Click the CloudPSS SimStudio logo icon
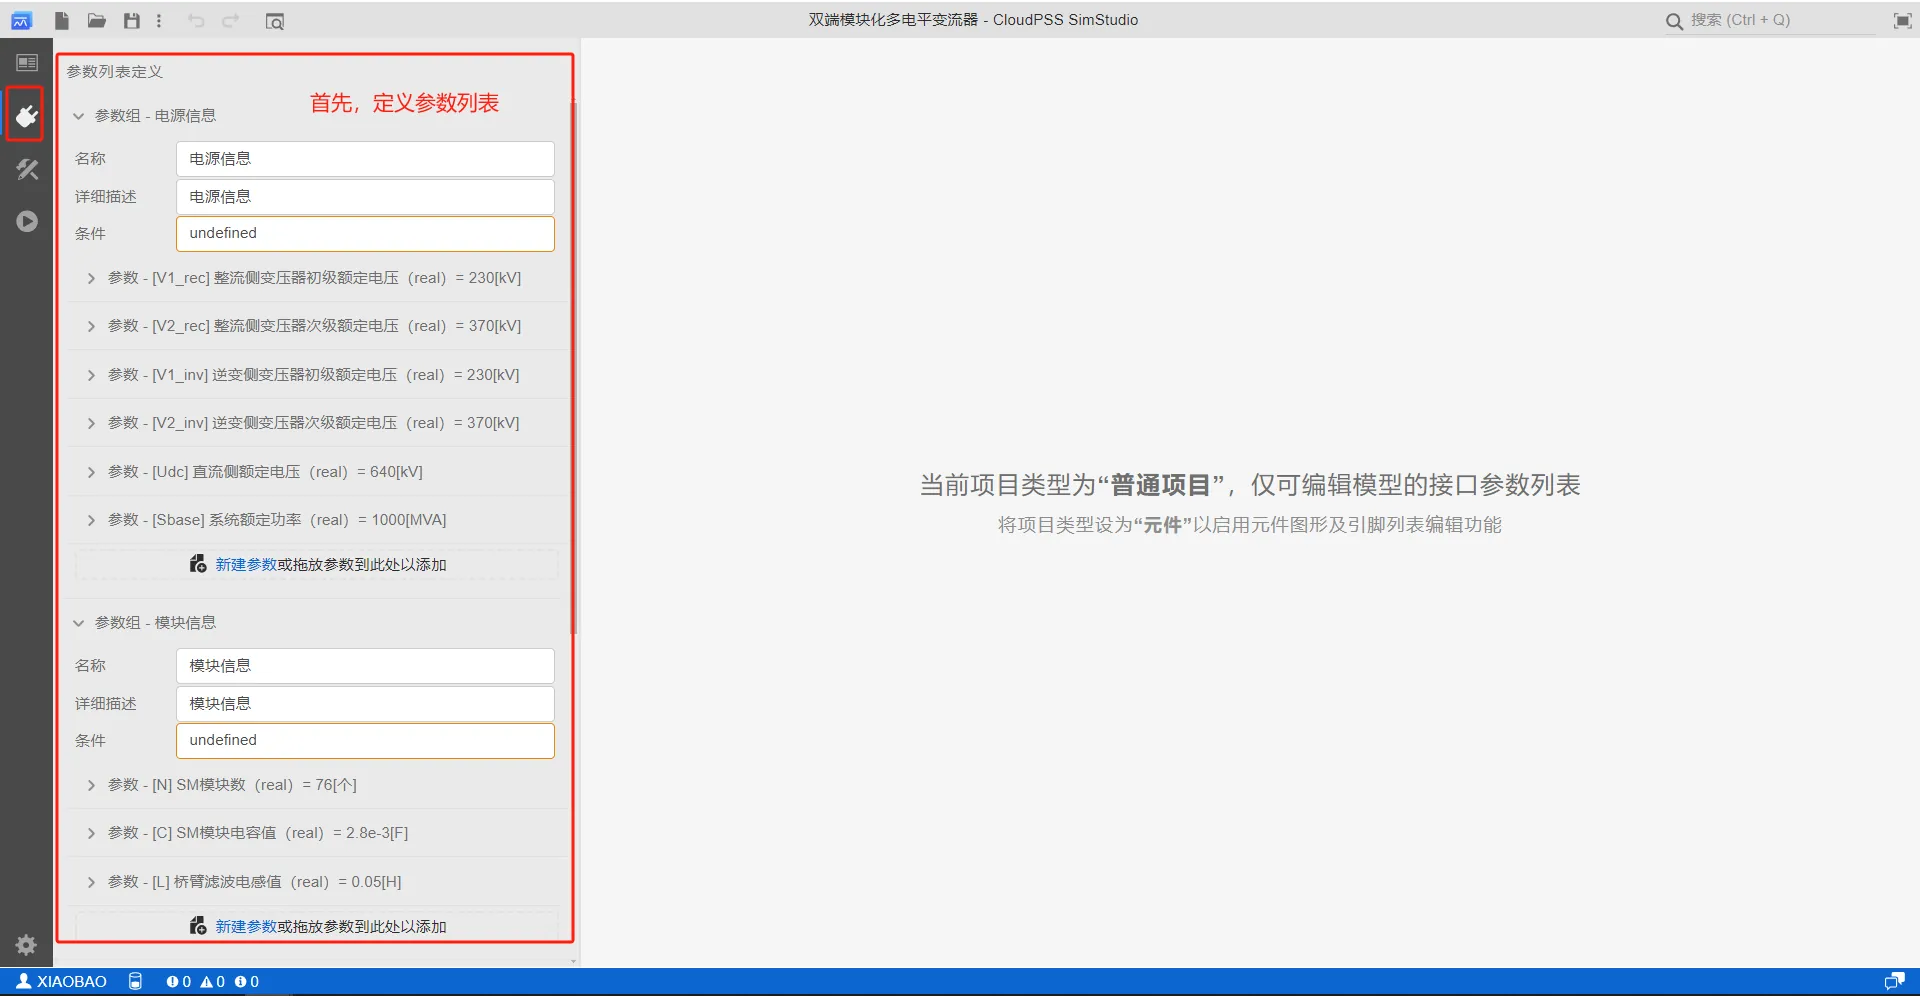The image size is (1920, 996). [x=21, y=20]
